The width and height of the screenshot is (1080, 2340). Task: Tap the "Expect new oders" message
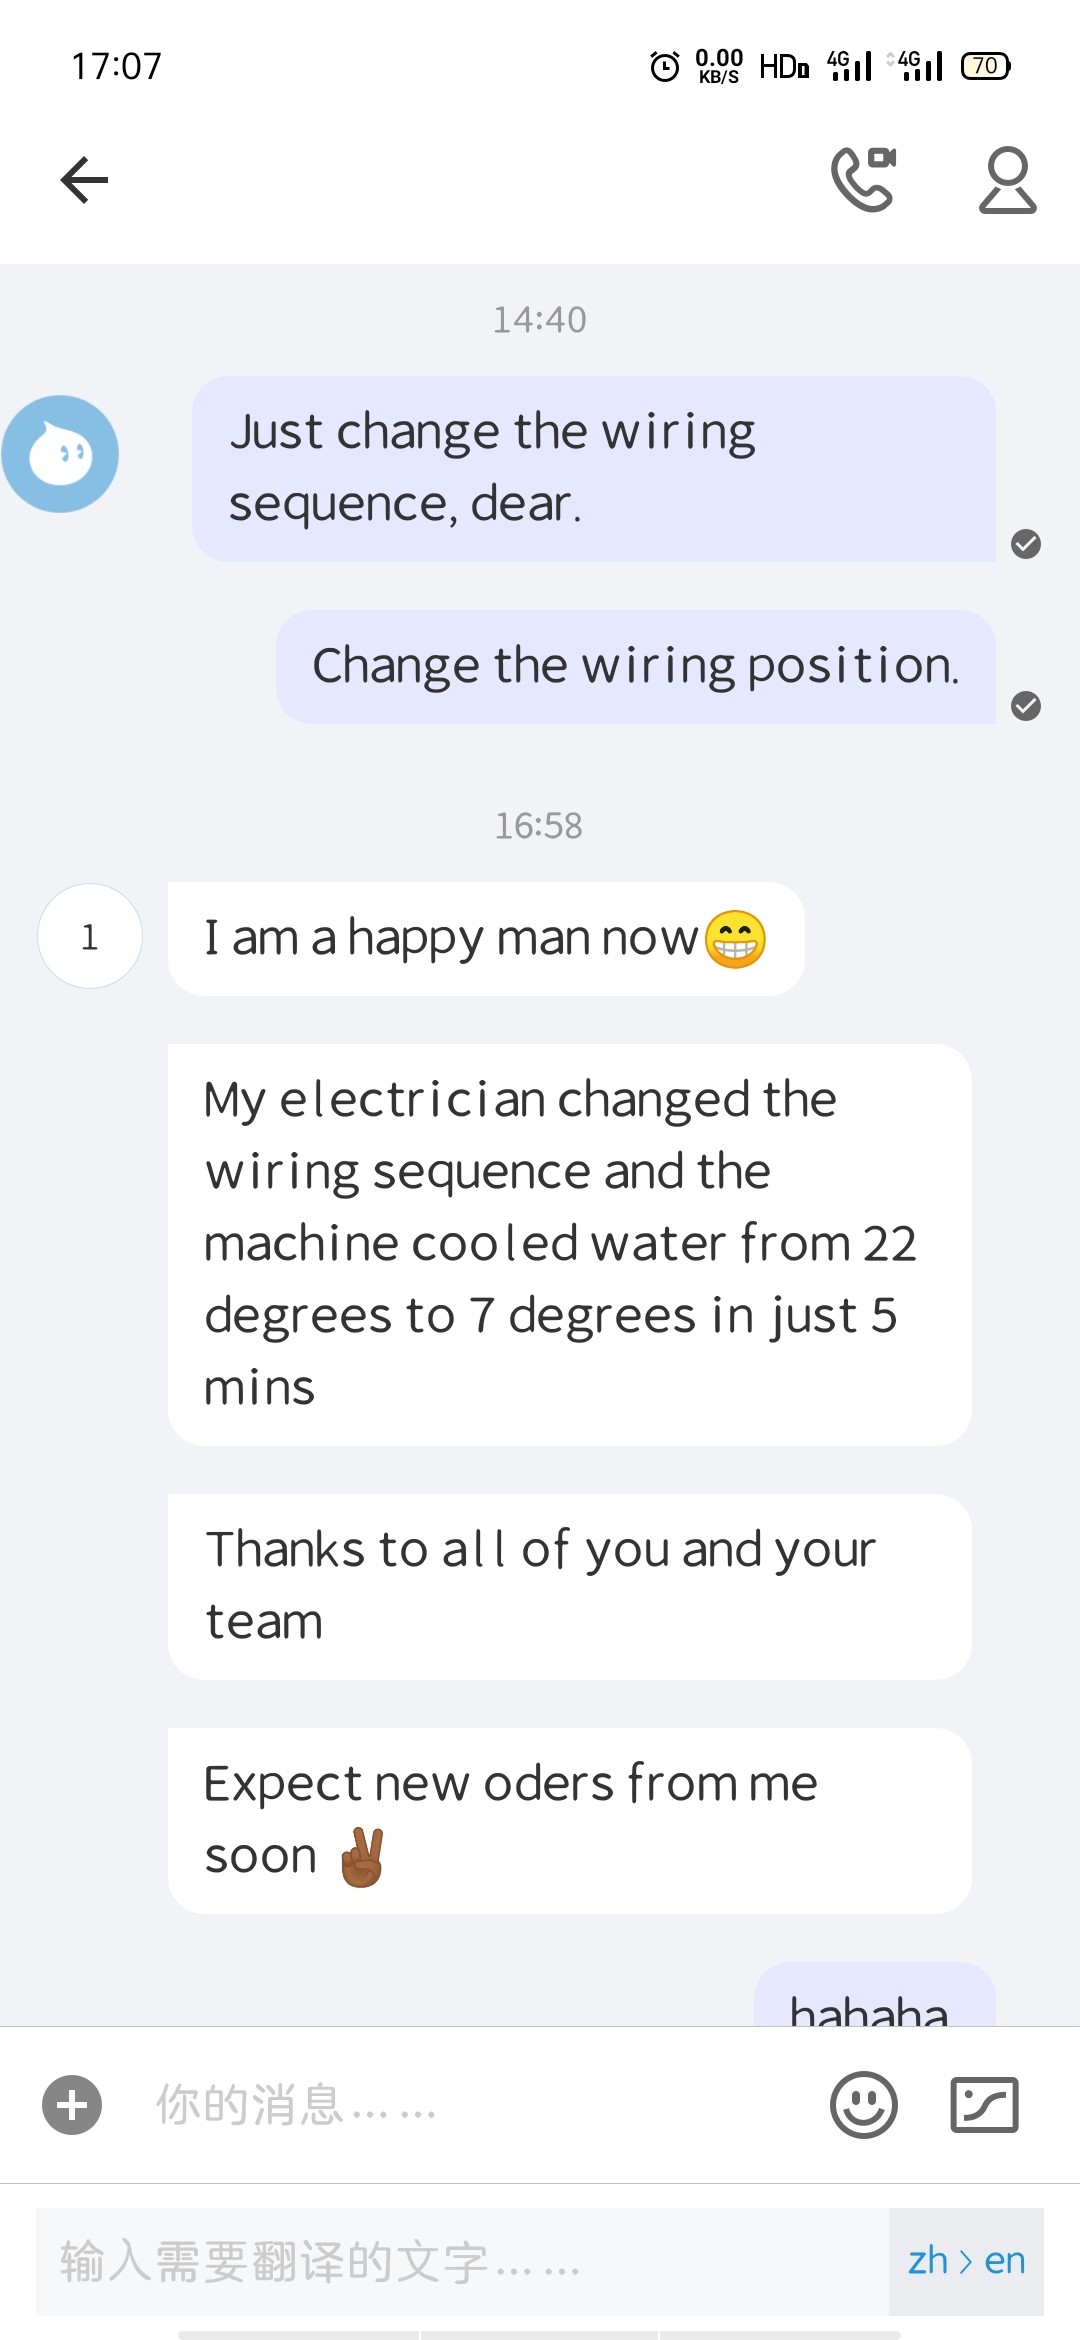[569, 1820]
